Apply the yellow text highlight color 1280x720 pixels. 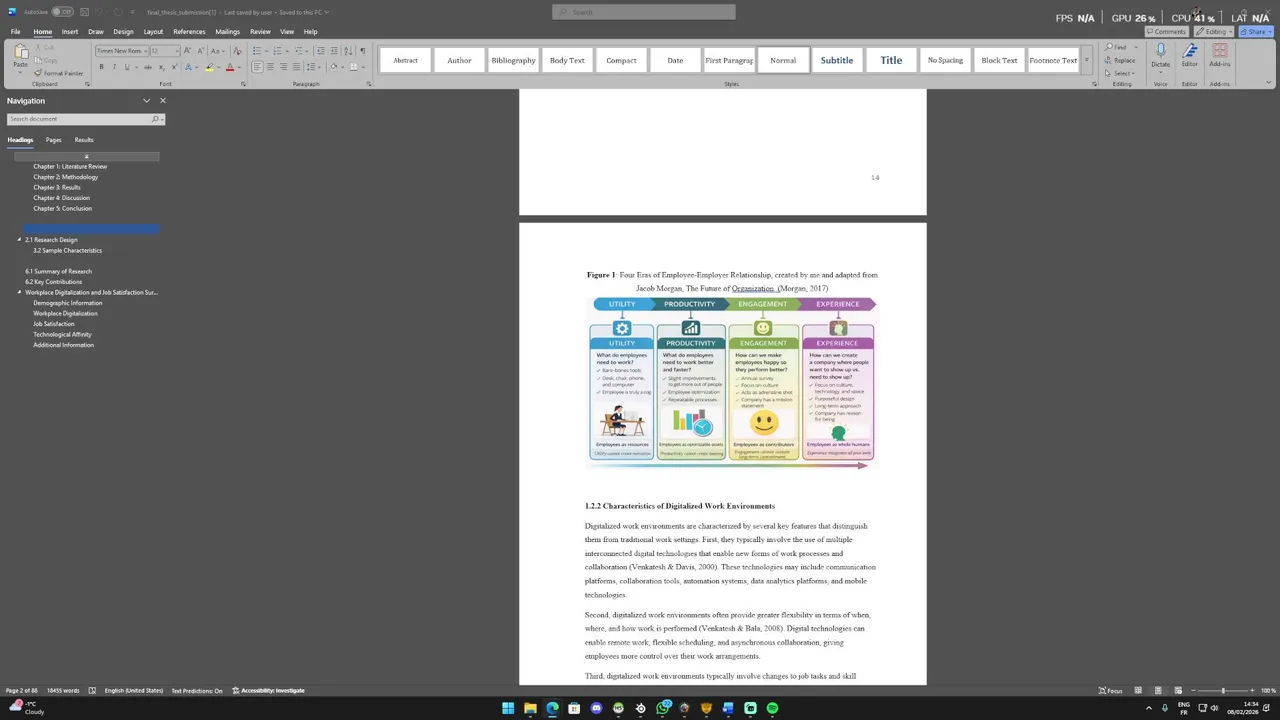pyautogui.click(x=210, y=67)
